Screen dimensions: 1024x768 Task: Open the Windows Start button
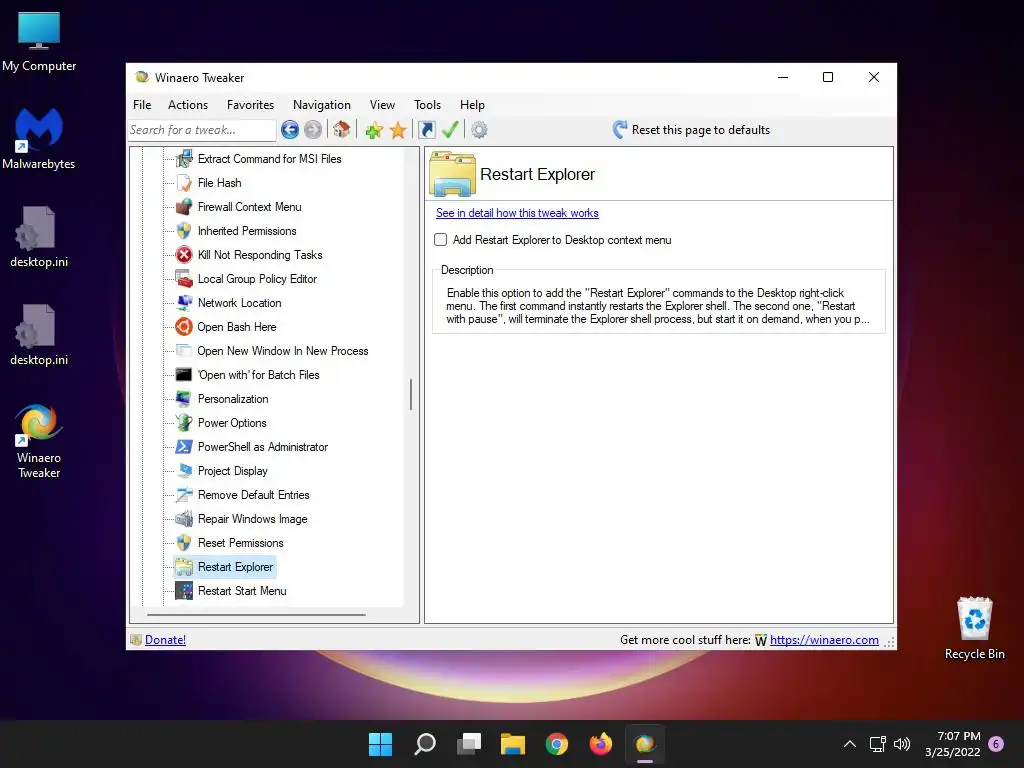[380, 744]
